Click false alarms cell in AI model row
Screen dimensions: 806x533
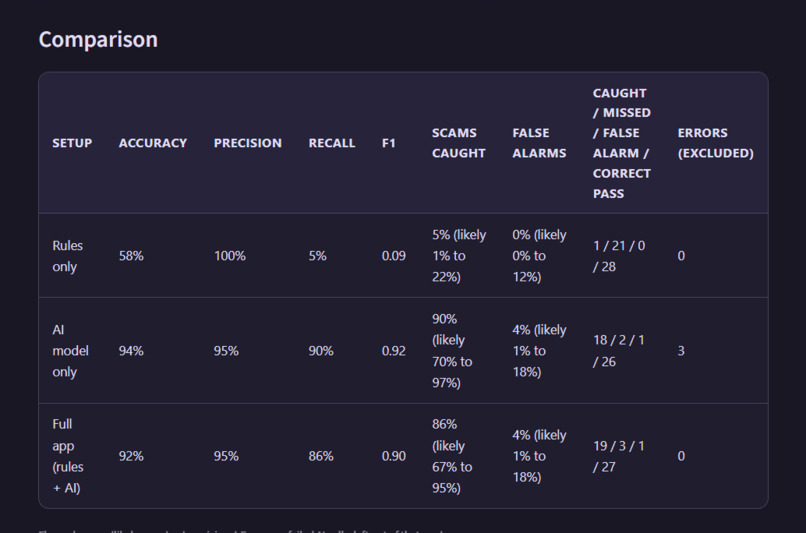[x=539, y=351]
